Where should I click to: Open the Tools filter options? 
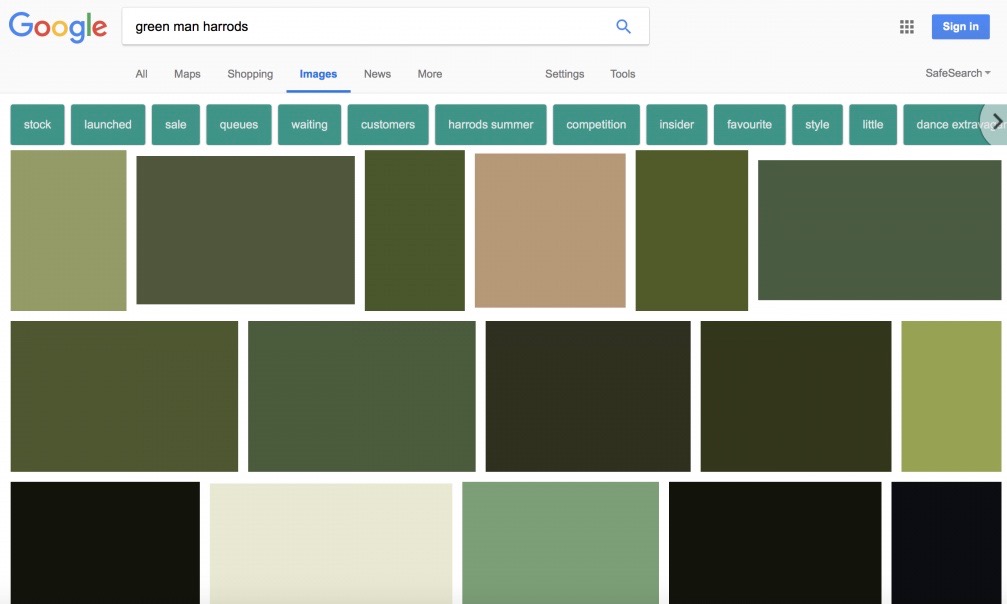tap(622, 74)
